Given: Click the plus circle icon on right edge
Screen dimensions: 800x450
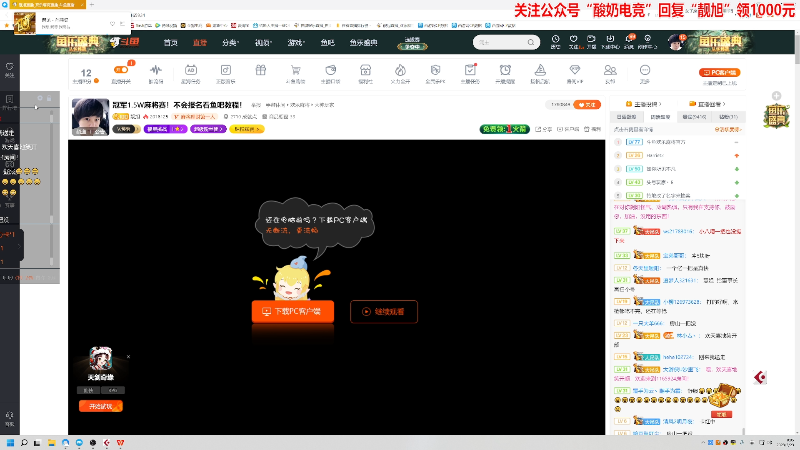Looking at the screenshot, I should pos(776,96).
